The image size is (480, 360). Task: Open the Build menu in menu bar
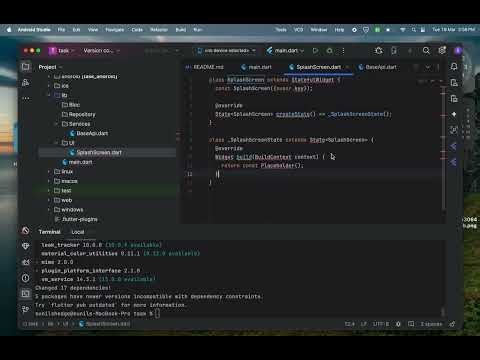coord(181,30)
